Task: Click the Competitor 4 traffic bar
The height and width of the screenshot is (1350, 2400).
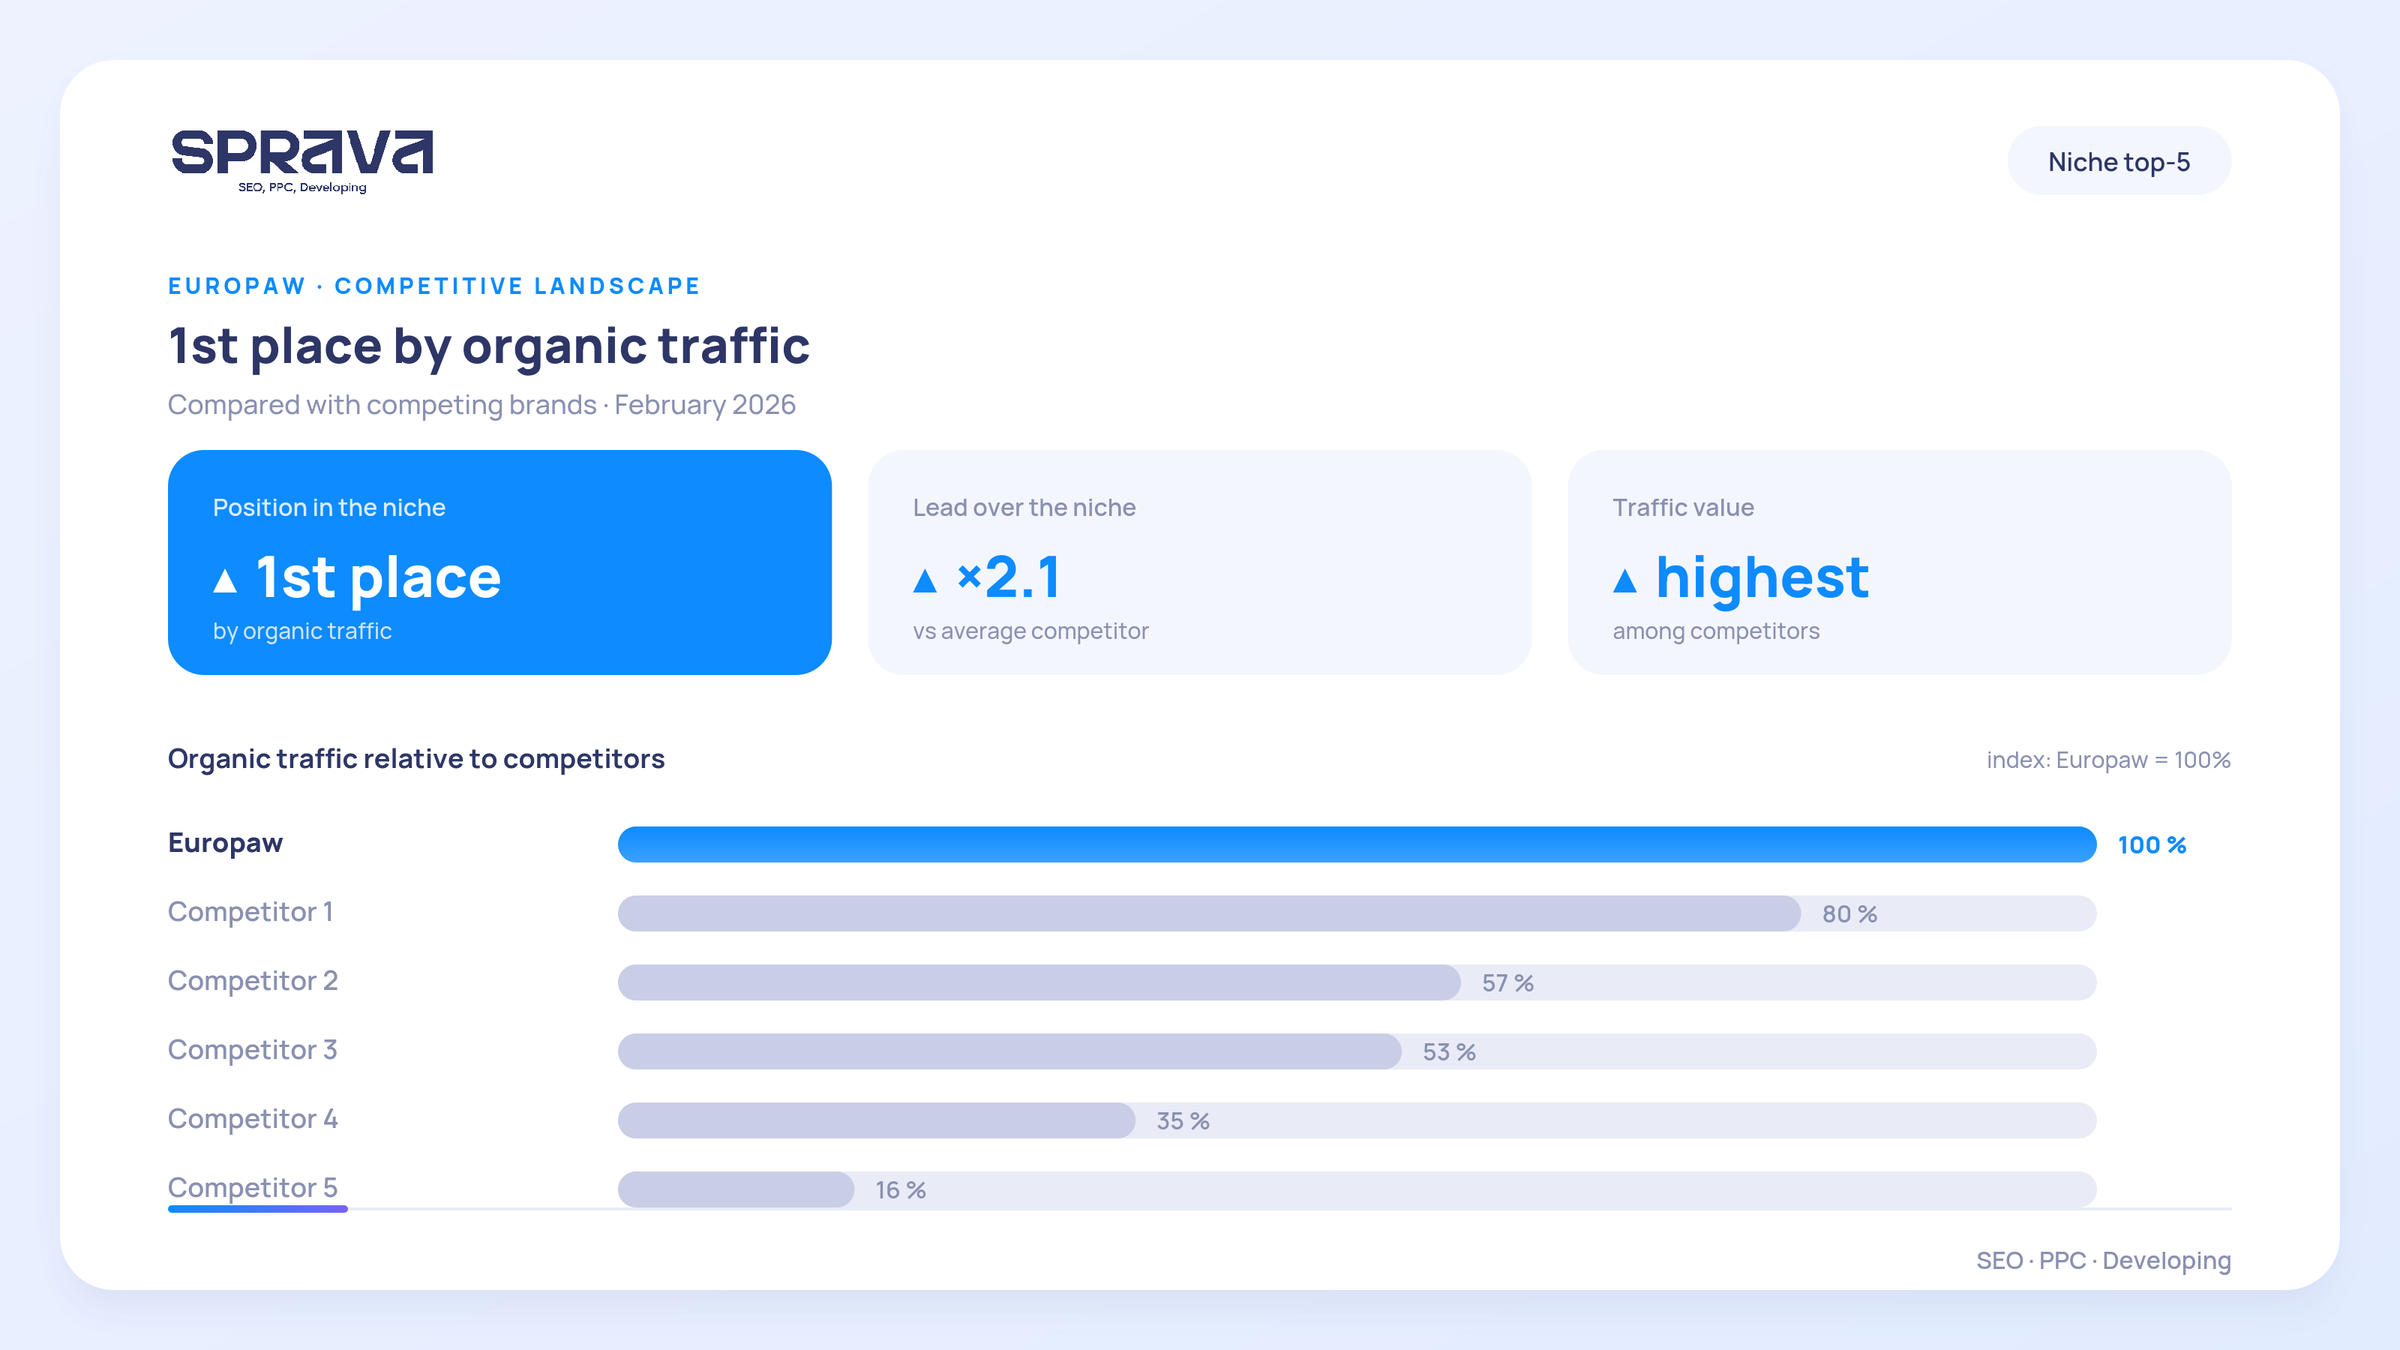Action: (x=877, y=1121)
